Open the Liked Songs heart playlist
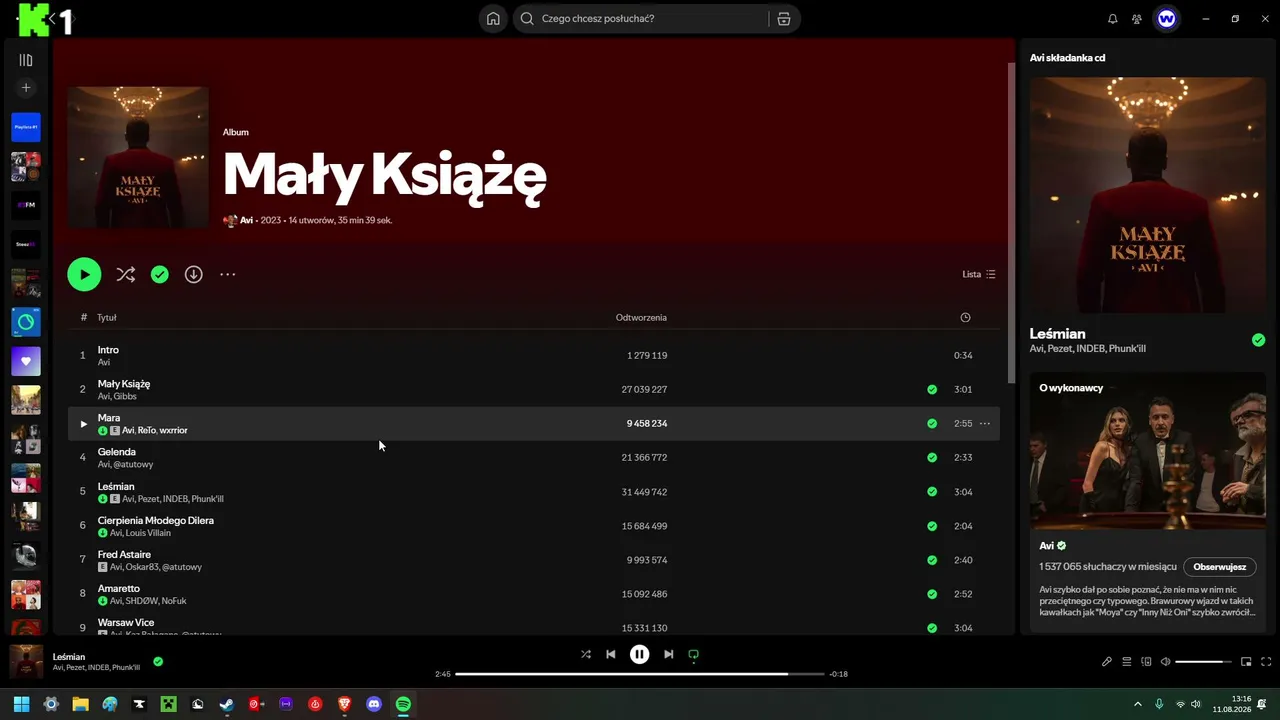Image resolution: width=1280 pixels, height=720 pixels. coord(26,361)
